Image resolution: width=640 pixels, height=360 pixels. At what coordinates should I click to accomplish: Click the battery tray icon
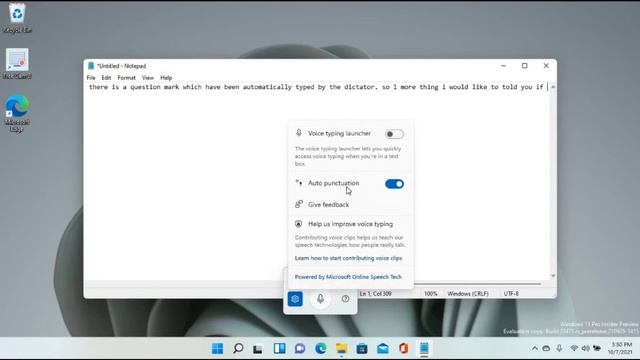tap(597, 348)
